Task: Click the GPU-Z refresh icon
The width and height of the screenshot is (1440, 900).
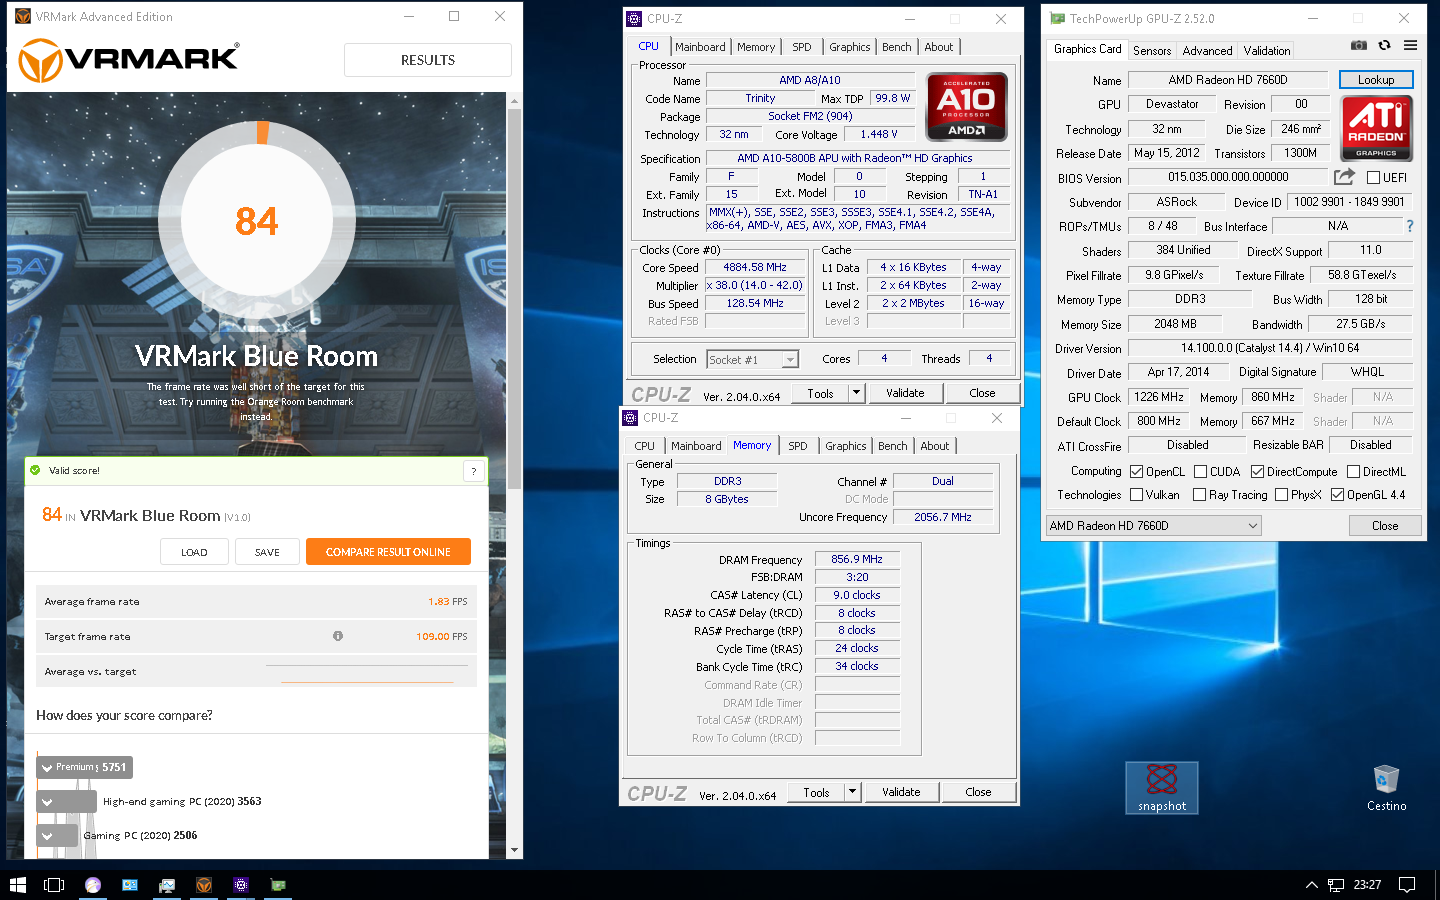Action: [1384, 45]
